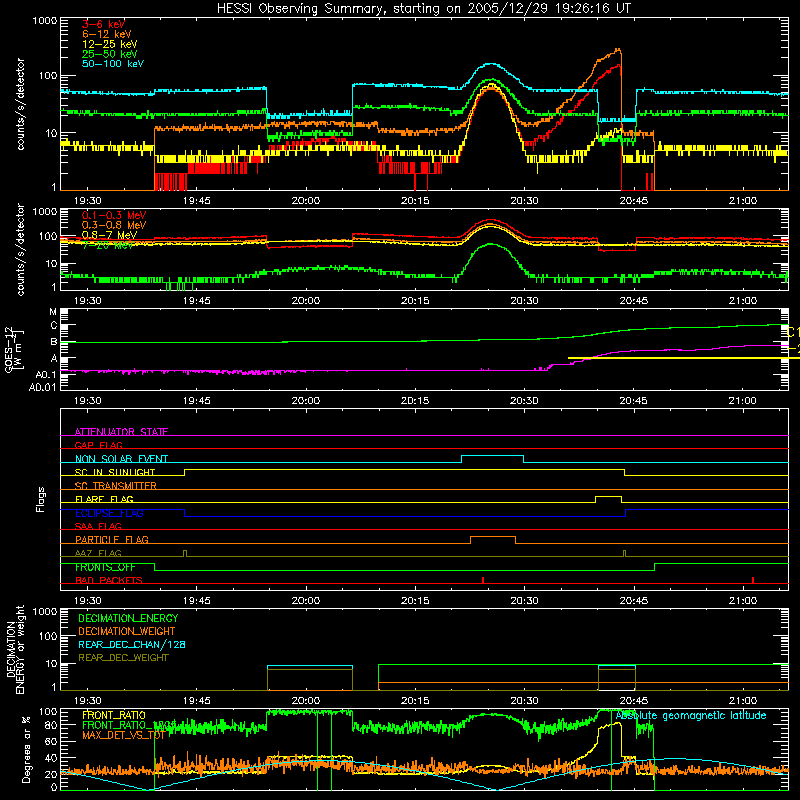Click the yellow 0.8-7 MeV legend entry
800x800 pixels.
(x=109, y=235)
